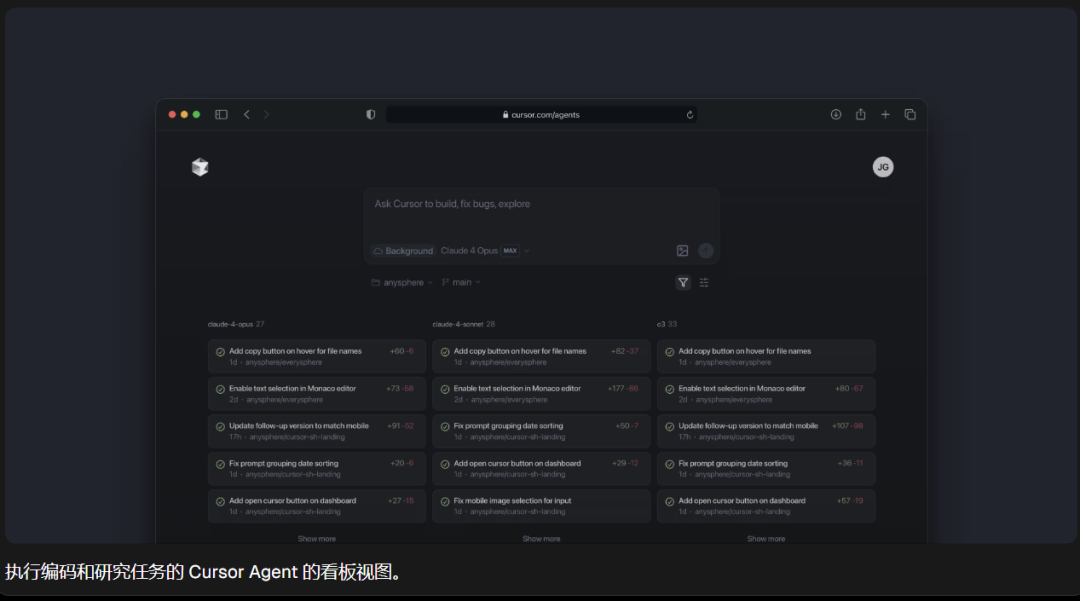This screenshot has width=1080, height=601.
Task: Click the yellow minimize window button
Action: point(184,114)
